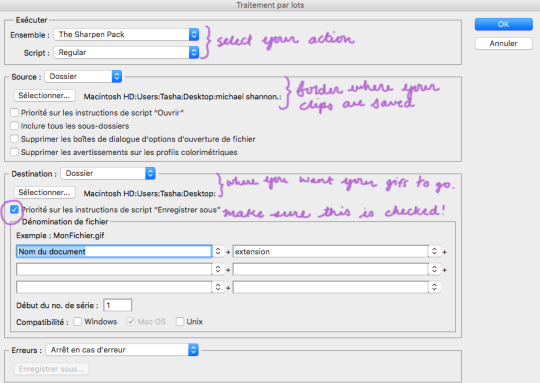Open the second-row left naming field arrows

tap(218, 269)
